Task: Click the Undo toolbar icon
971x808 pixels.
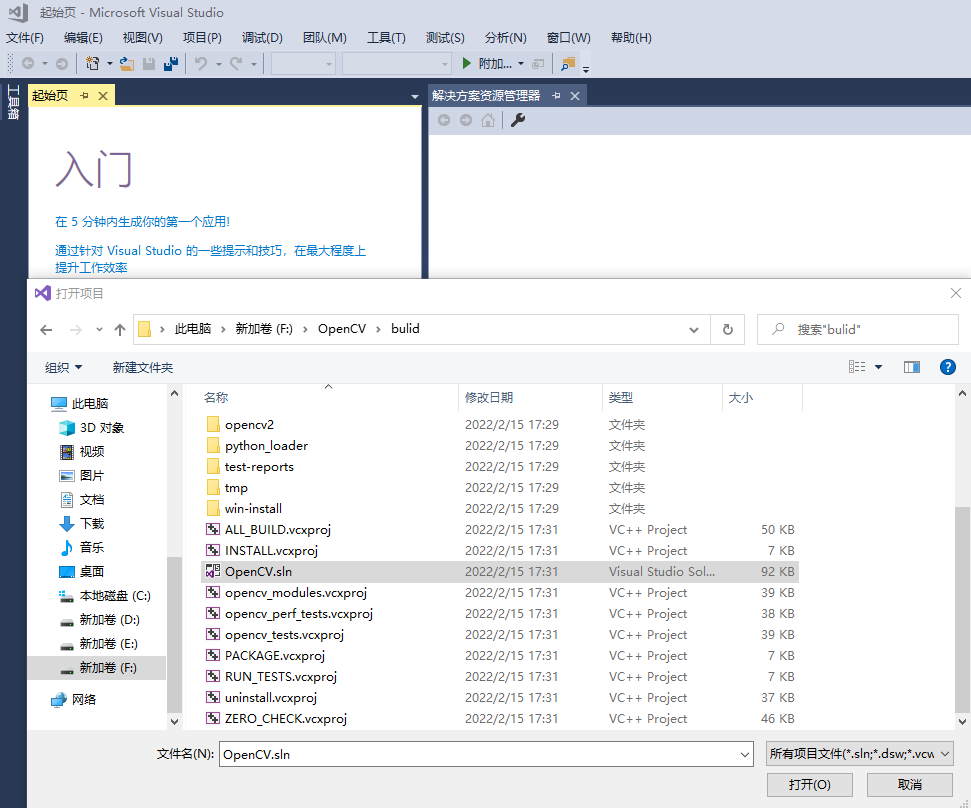Action: [200, 63]
